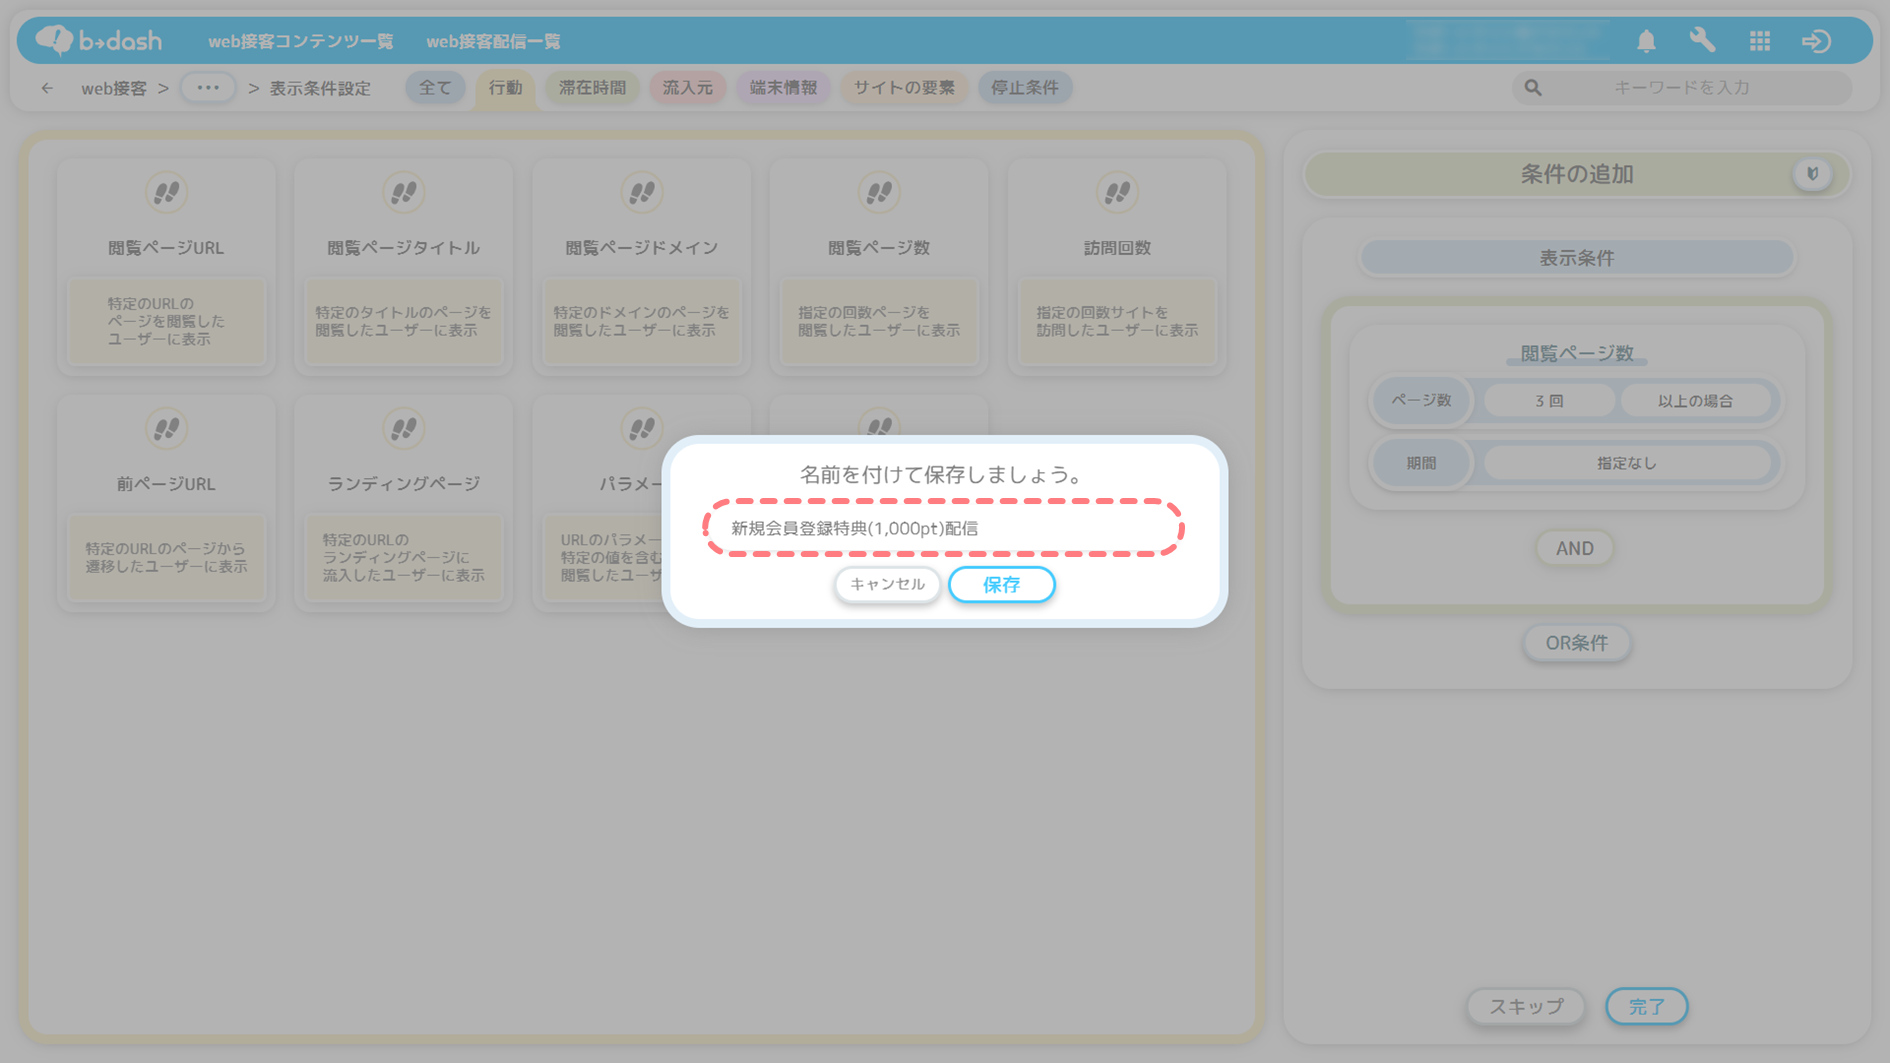Image resolution: width=1890 pixels, height=1063 pixels.
Task: Expand the breadcrumb ellipsis button
Action: click(x=208, y=88)
